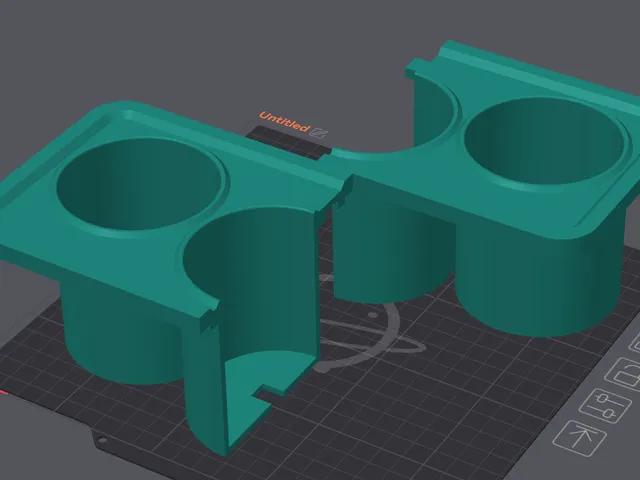Screen dimensions: 640x480
Task: Click the orange Untitled plate name
Action: click(x=284, y=122)
